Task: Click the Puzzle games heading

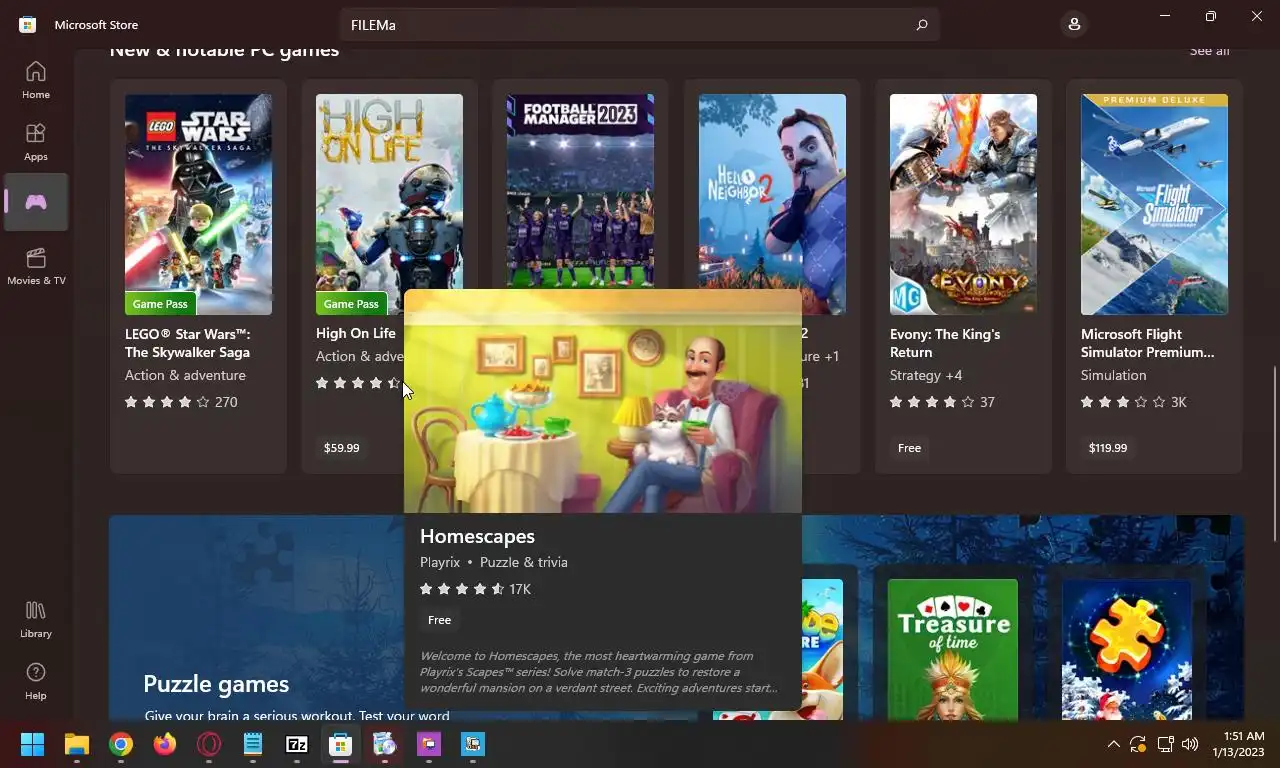Action: coord(216,684)
